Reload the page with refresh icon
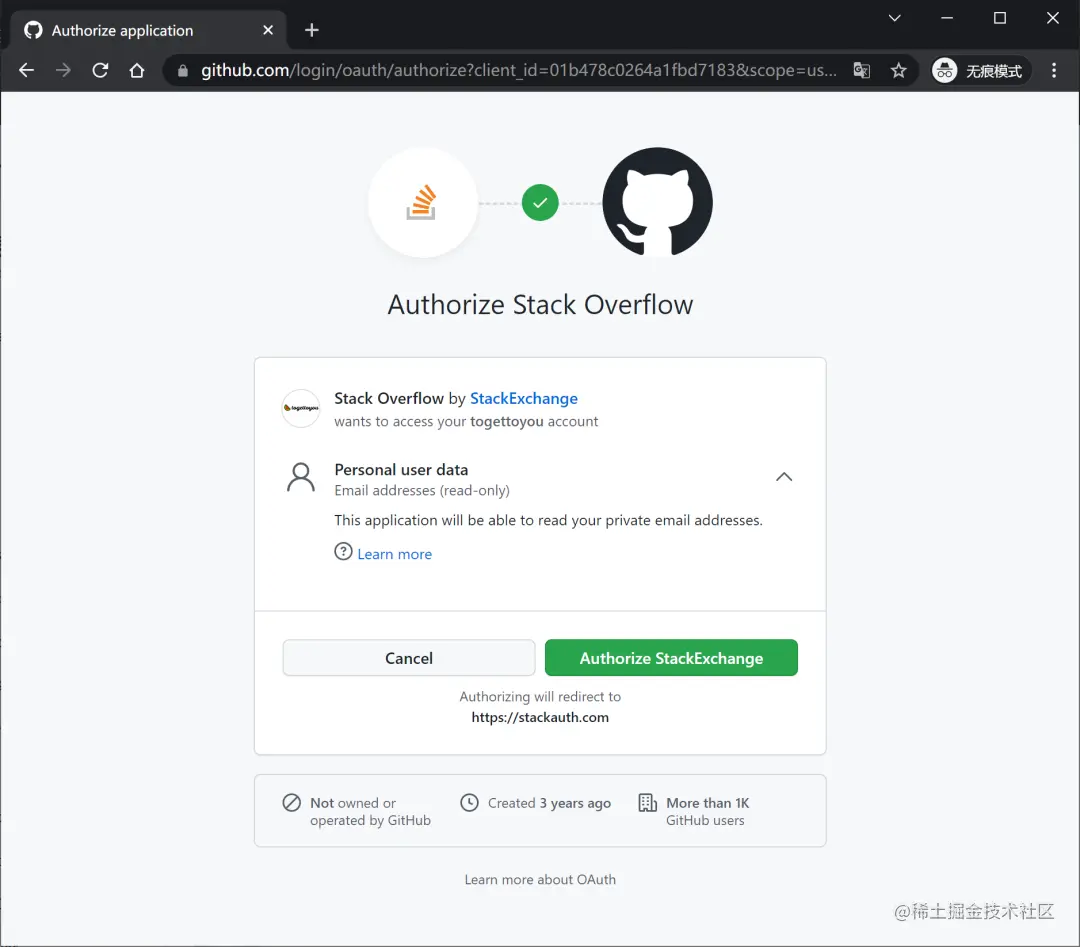Viewport: 1080px width, 947px height. [x=101, y=70]
